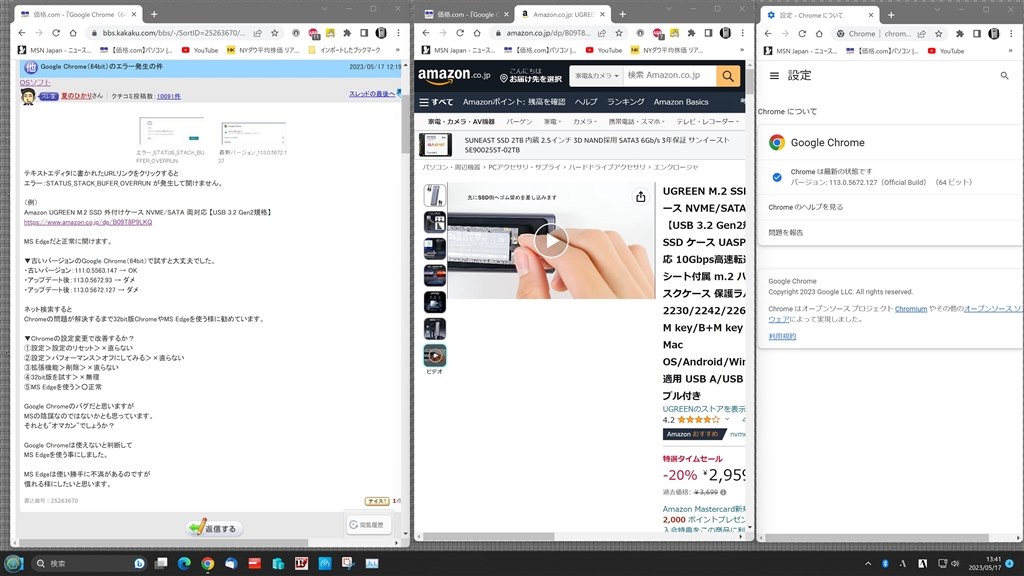Share the UGREEN product via share icon
This screenshot has width=1024, height=576.
641,197
